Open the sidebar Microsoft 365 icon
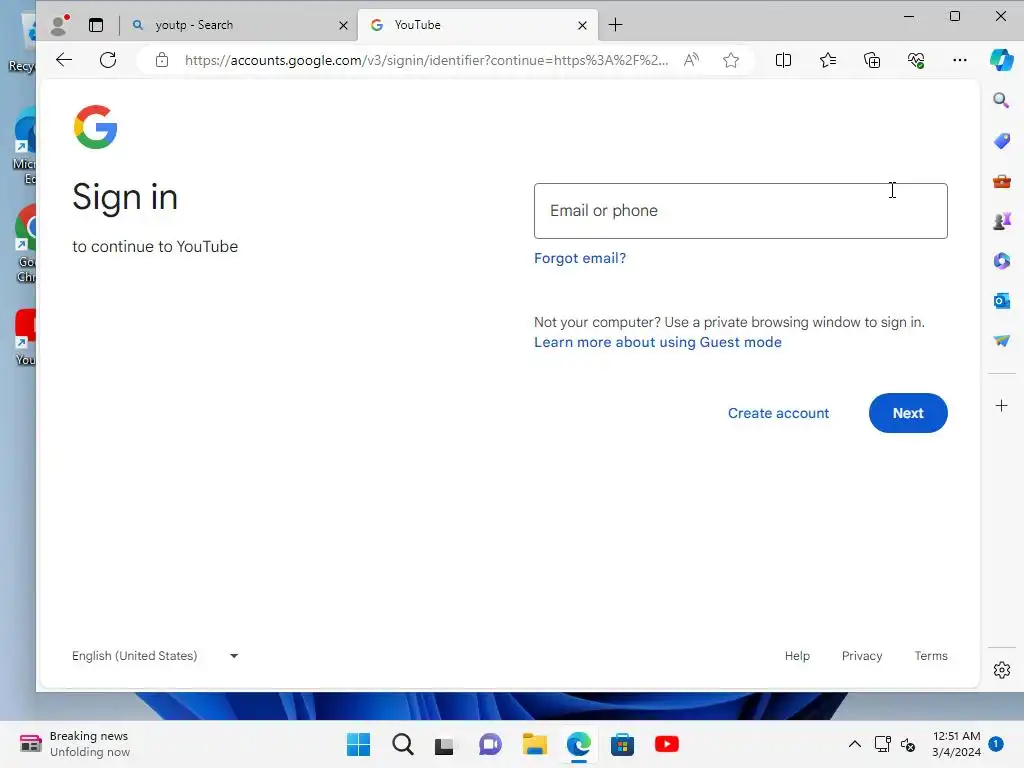The image size is (1024, 768). pos(1001,261)
